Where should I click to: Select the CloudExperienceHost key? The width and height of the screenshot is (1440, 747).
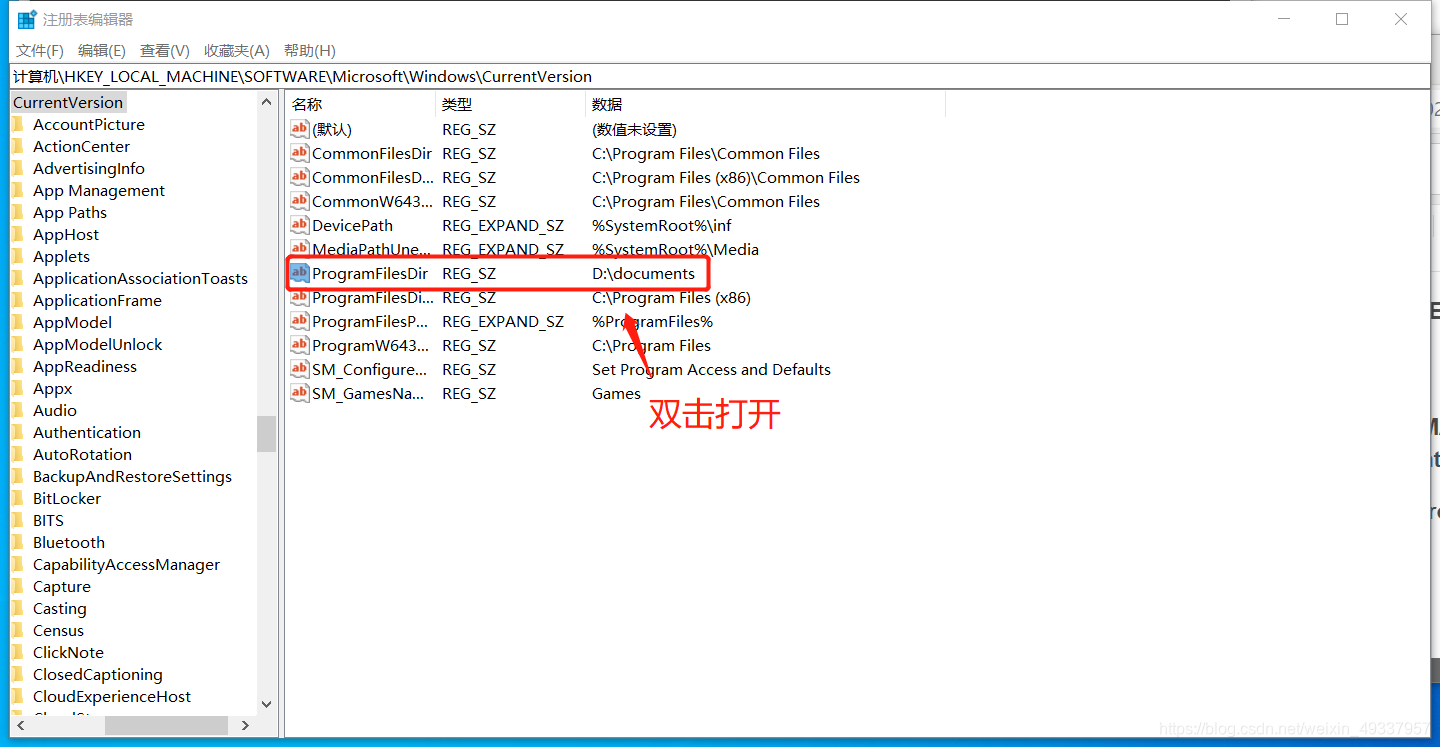pos(112,697)
